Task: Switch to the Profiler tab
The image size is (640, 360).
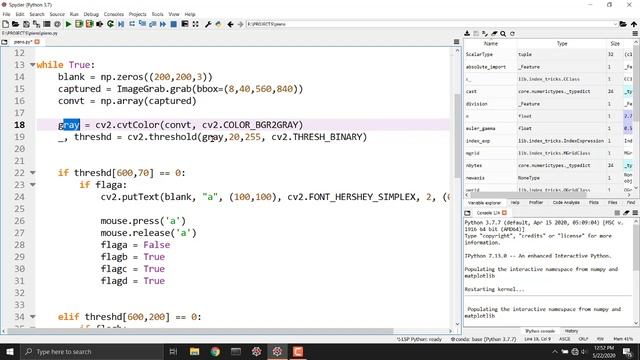Action: click(536, 202)
